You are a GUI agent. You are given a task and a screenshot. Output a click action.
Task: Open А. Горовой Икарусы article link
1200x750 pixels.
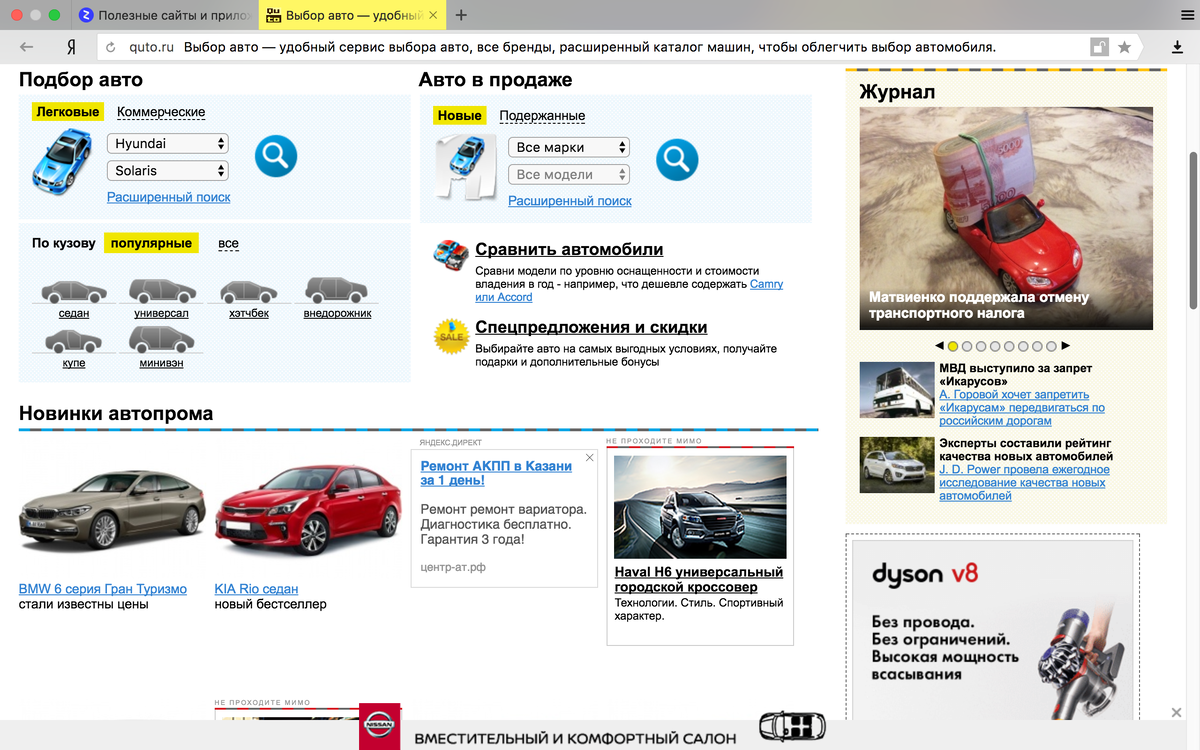pyautogui.click(x=1022, y=408)
